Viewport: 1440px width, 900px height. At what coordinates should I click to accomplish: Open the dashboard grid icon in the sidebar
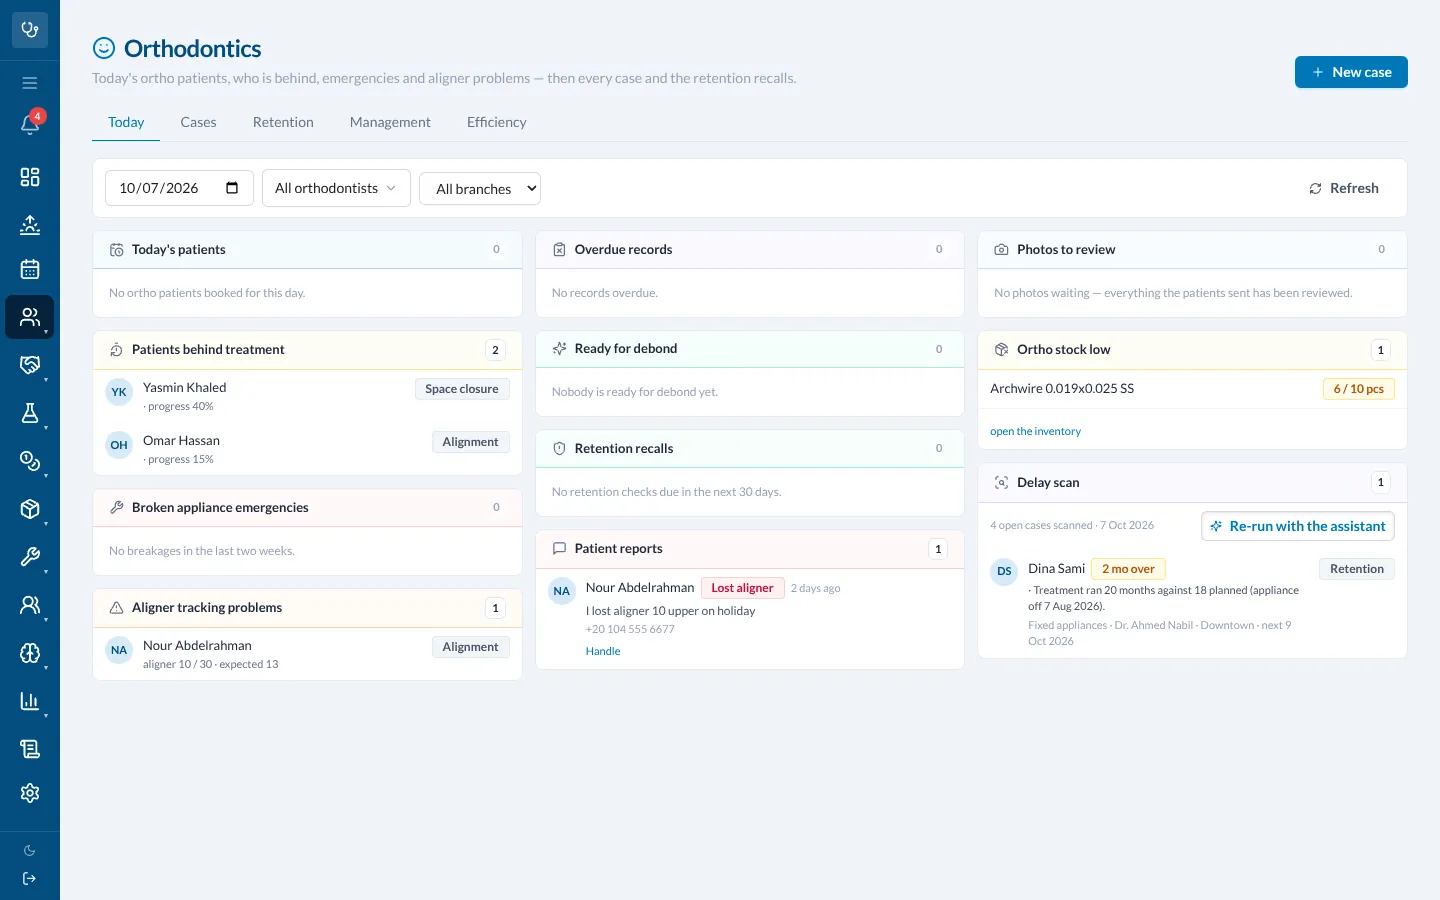[30, 177]
